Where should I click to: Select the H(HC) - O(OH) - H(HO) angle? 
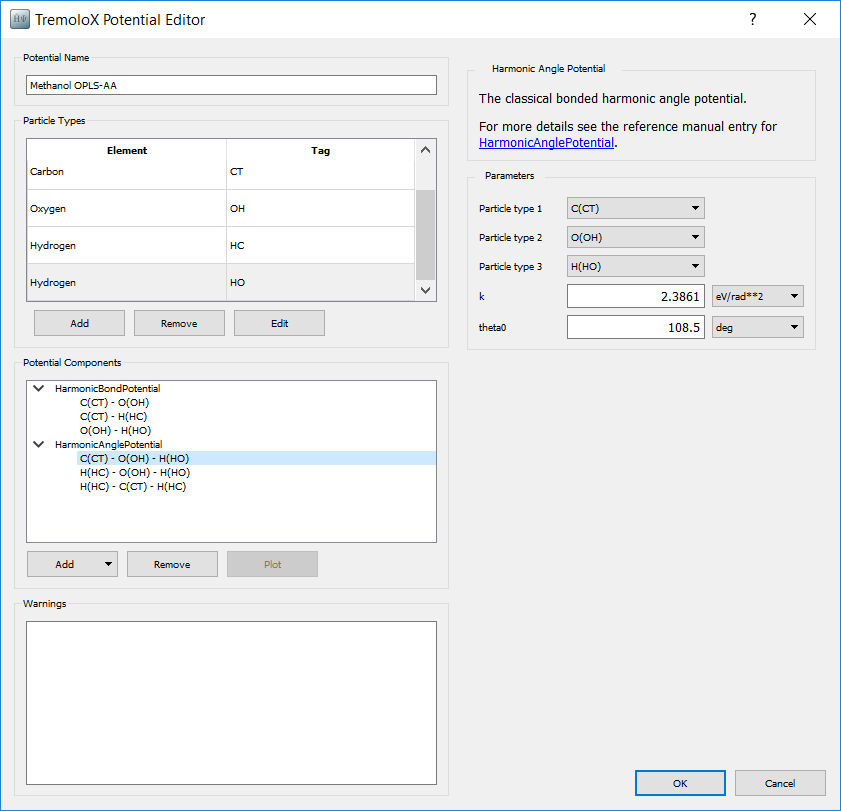(135, 472)
